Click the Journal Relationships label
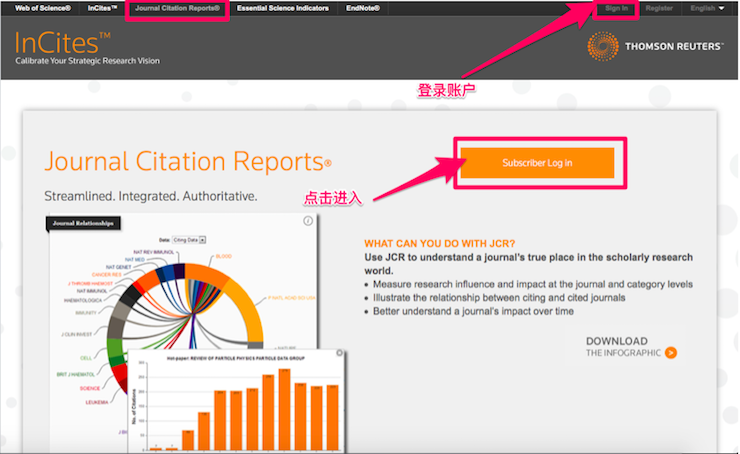 pyautogui.click(x=83, y=223)
